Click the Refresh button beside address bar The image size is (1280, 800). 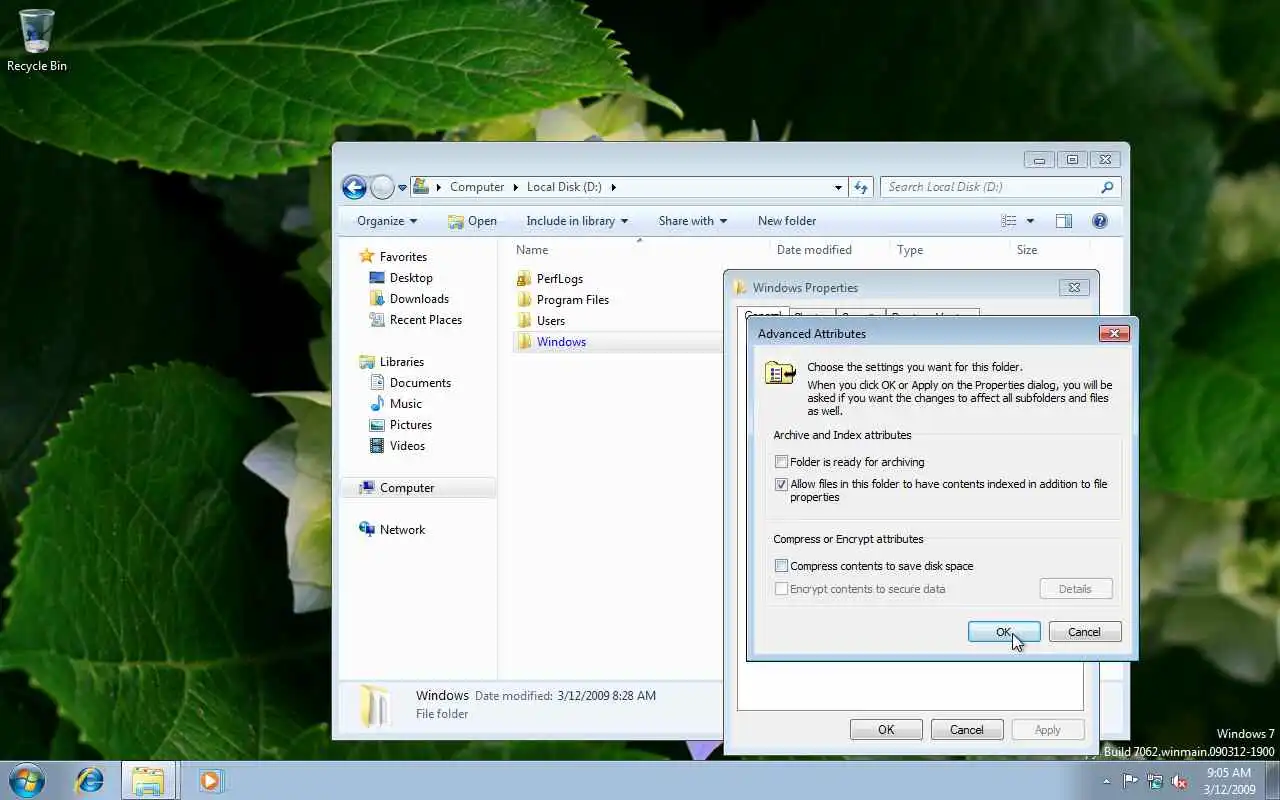coord(861,187)
